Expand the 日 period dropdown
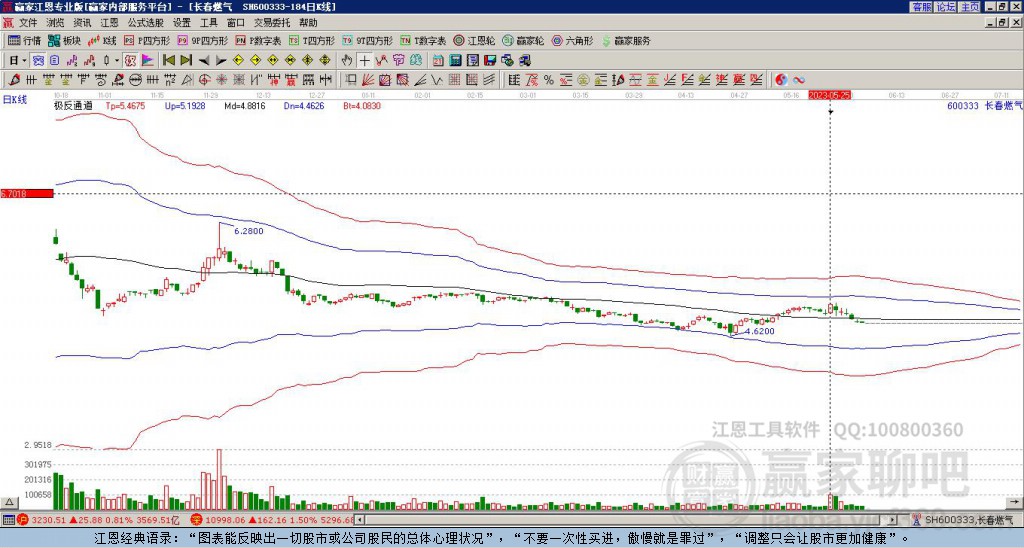1024x548 pixels. tap(24, 60)
